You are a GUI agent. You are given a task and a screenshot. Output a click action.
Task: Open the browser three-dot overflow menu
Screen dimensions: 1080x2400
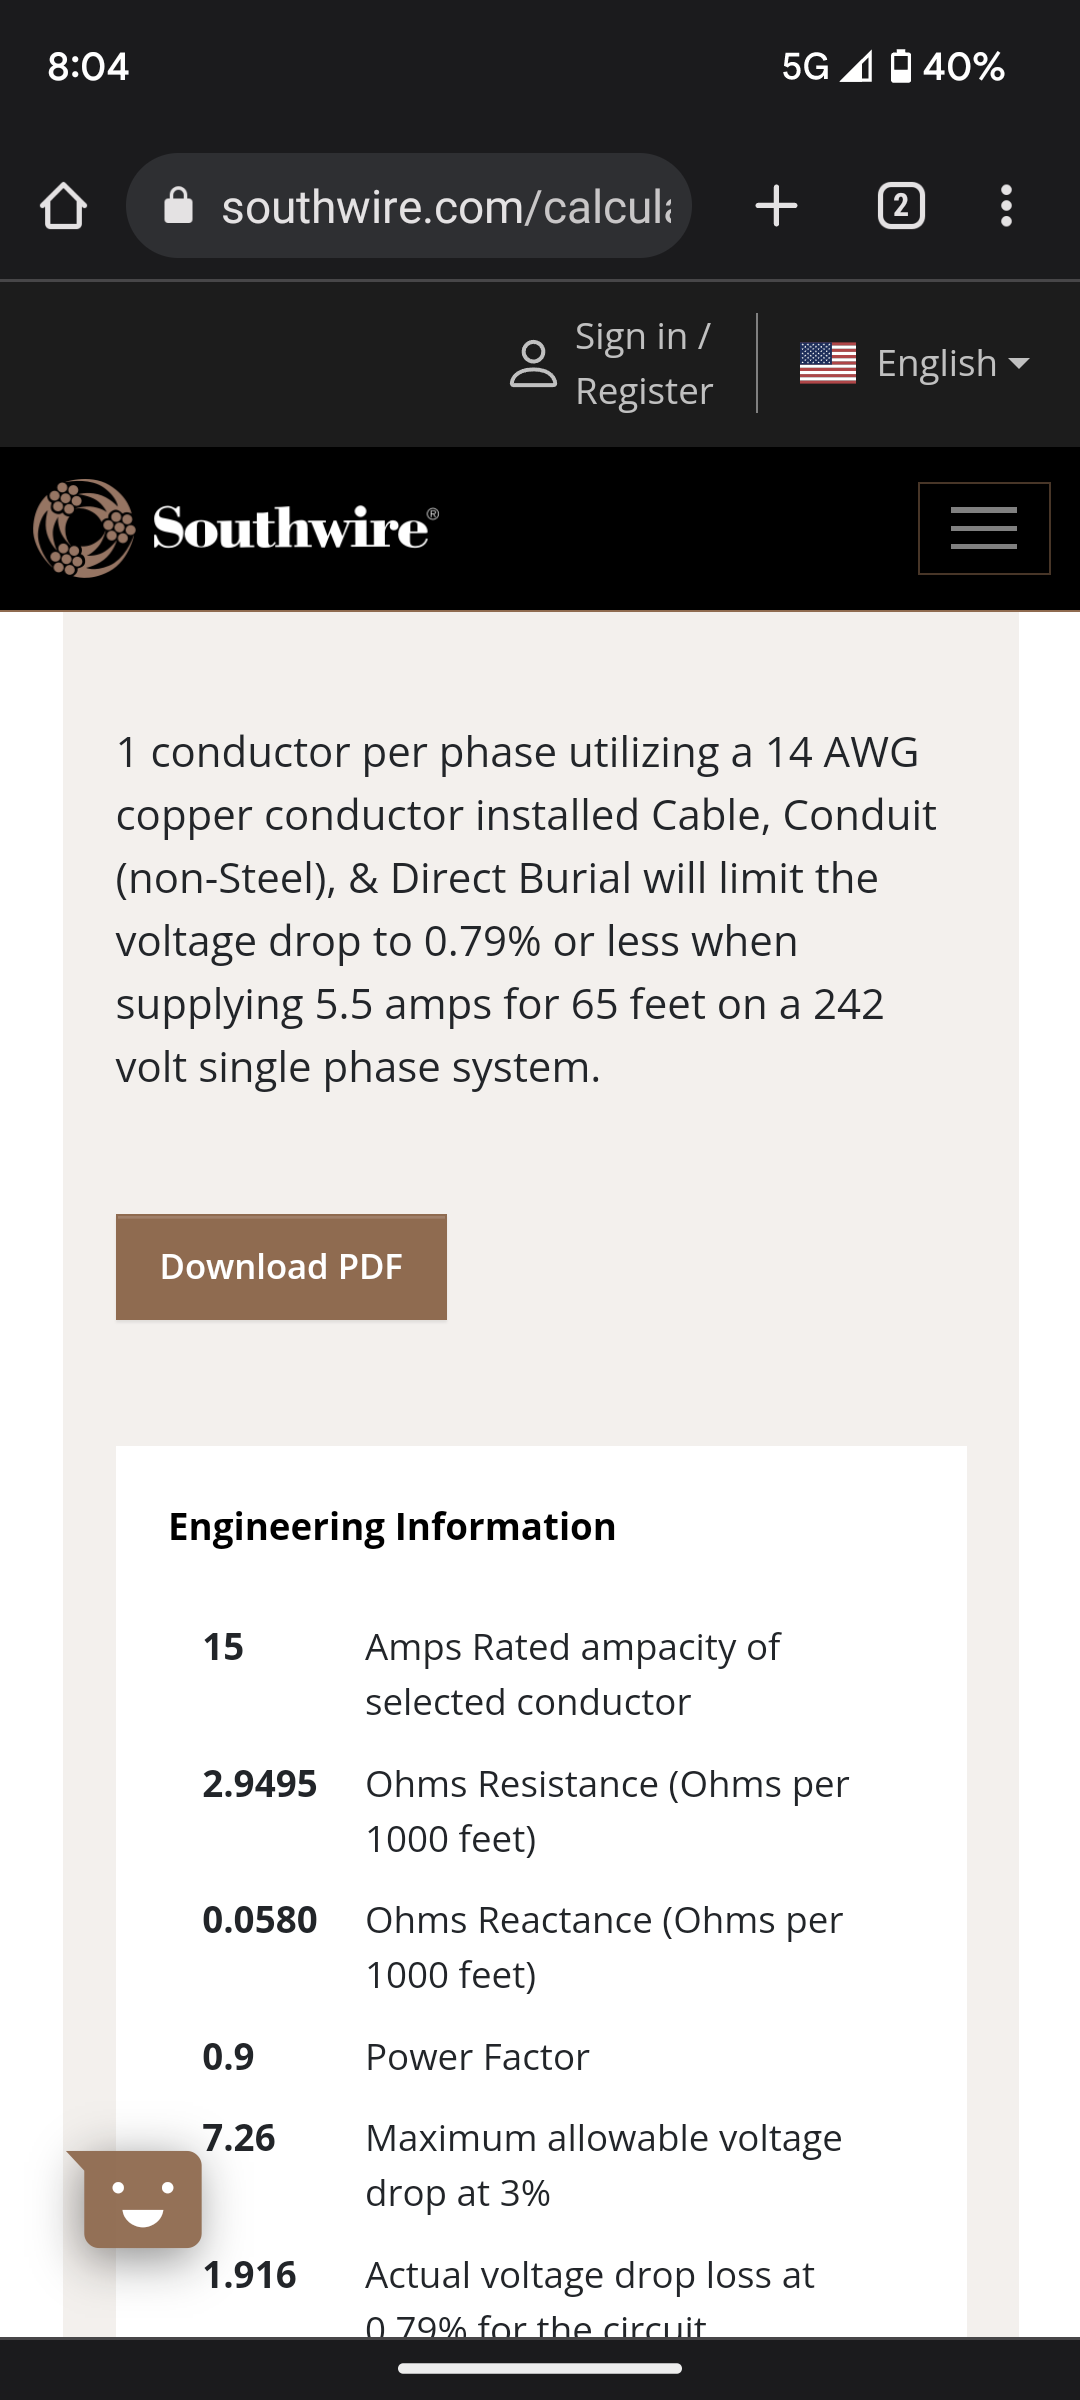point(1006,206)
